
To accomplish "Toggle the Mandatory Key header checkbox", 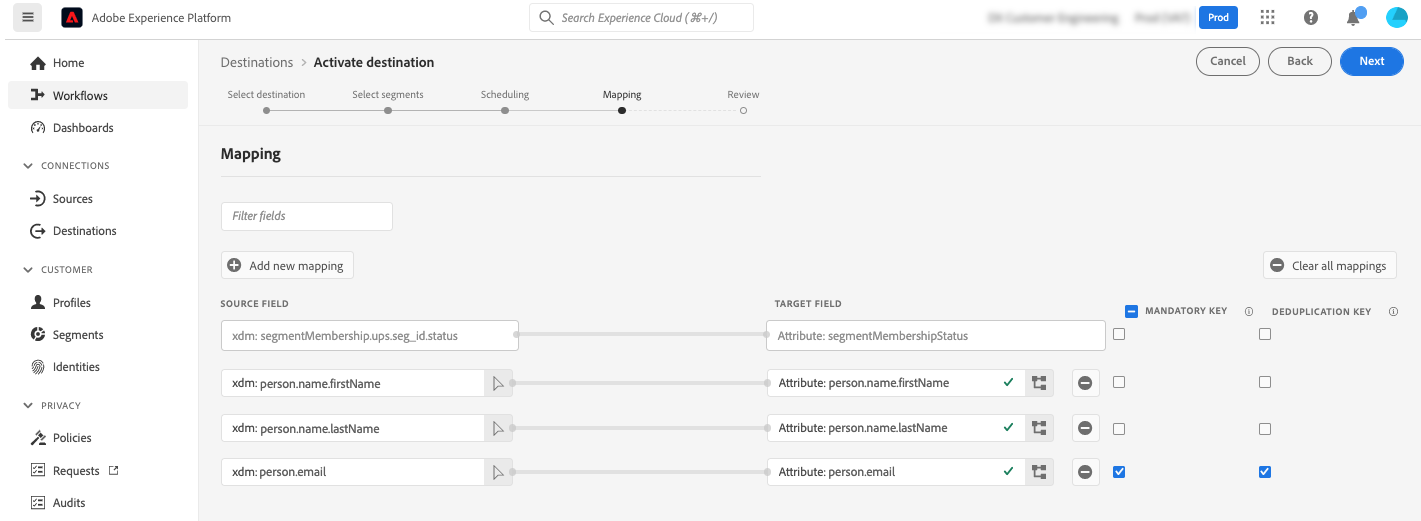I will click(1131, 311).
